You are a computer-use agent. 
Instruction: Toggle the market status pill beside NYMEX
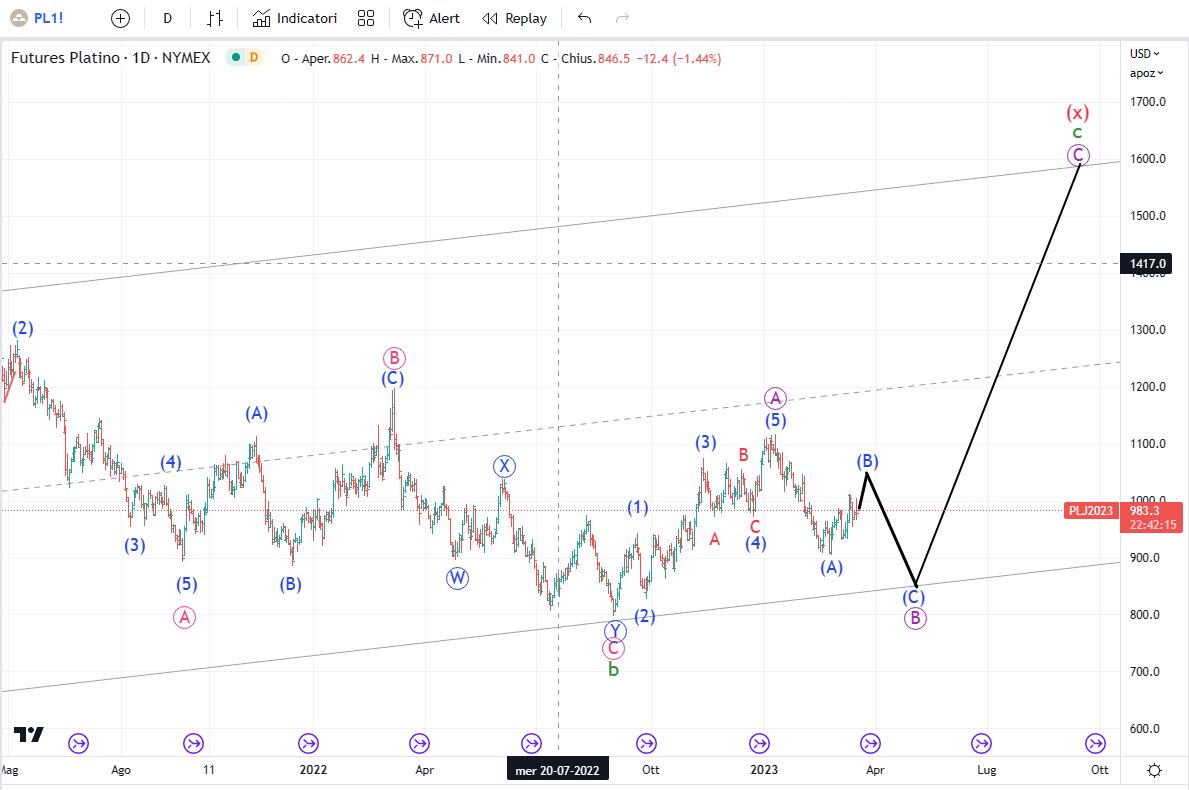click(x=245, y=58)
